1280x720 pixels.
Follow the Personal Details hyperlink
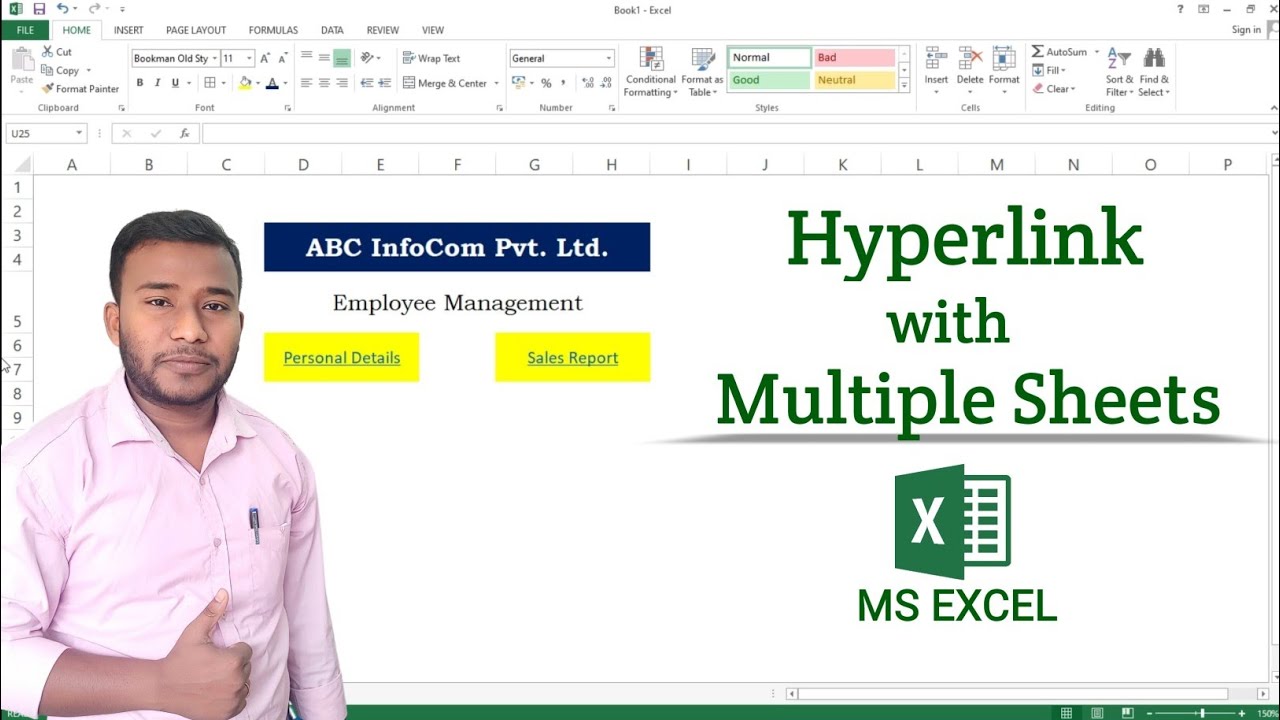pyautogui.click(x=342, y=358)
